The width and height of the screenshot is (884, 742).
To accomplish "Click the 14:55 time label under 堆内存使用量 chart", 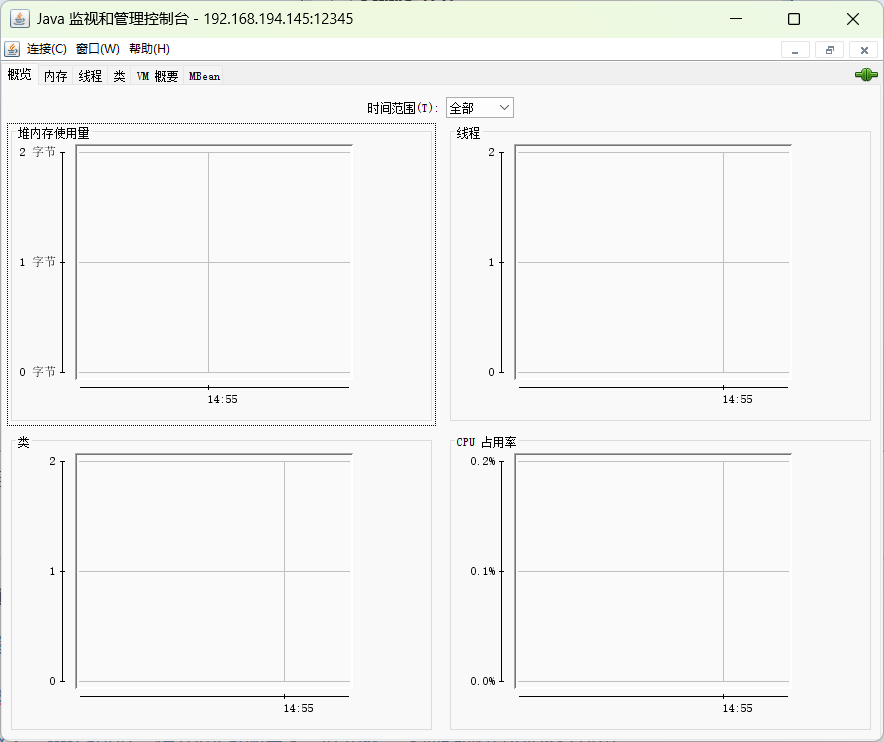I will tap(222, 399).
